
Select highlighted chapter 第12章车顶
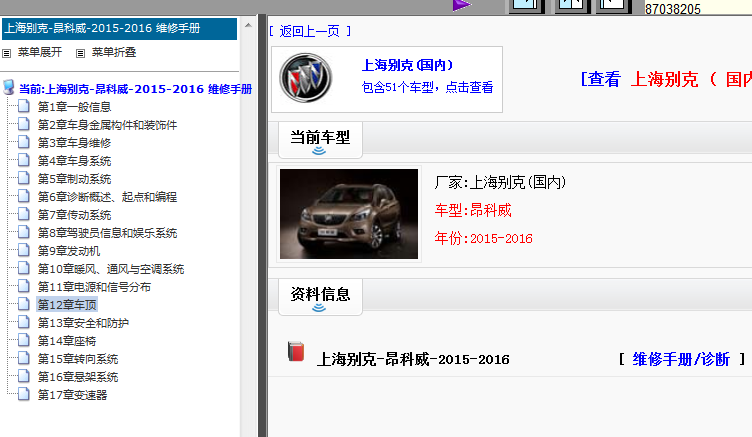(67, 305)
